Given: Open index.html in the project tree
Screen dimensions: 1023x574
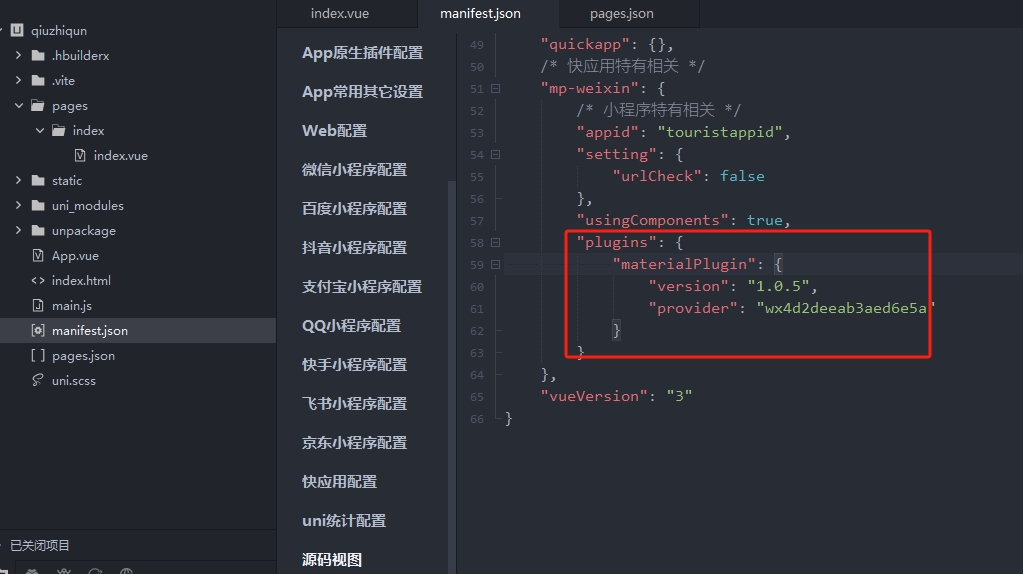Looking at the screenshot, I should [82, 280].
